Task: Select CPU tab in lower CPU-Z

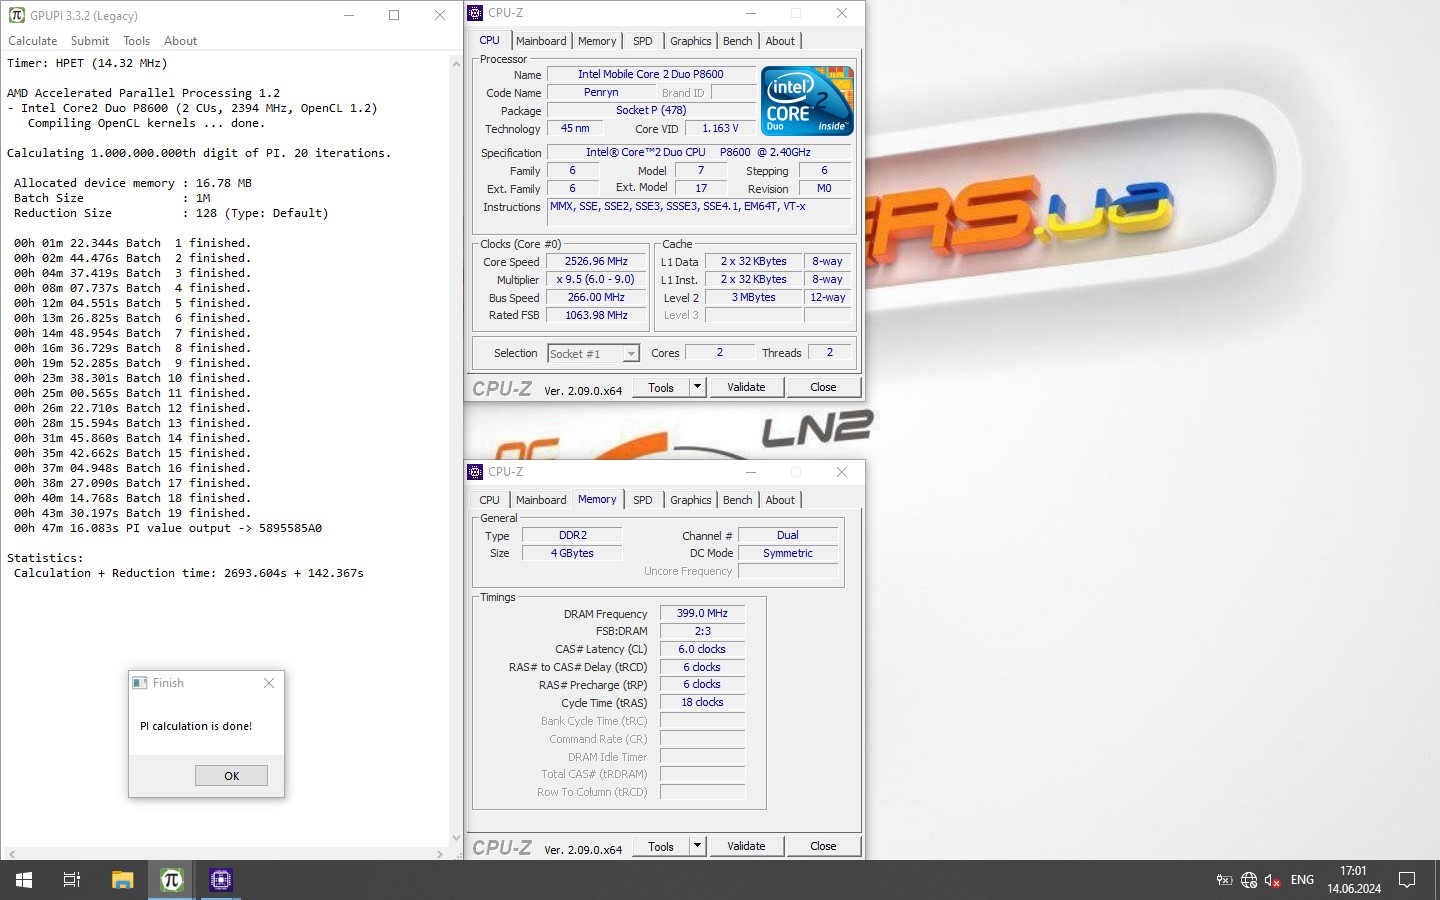Action: [489, 500]
